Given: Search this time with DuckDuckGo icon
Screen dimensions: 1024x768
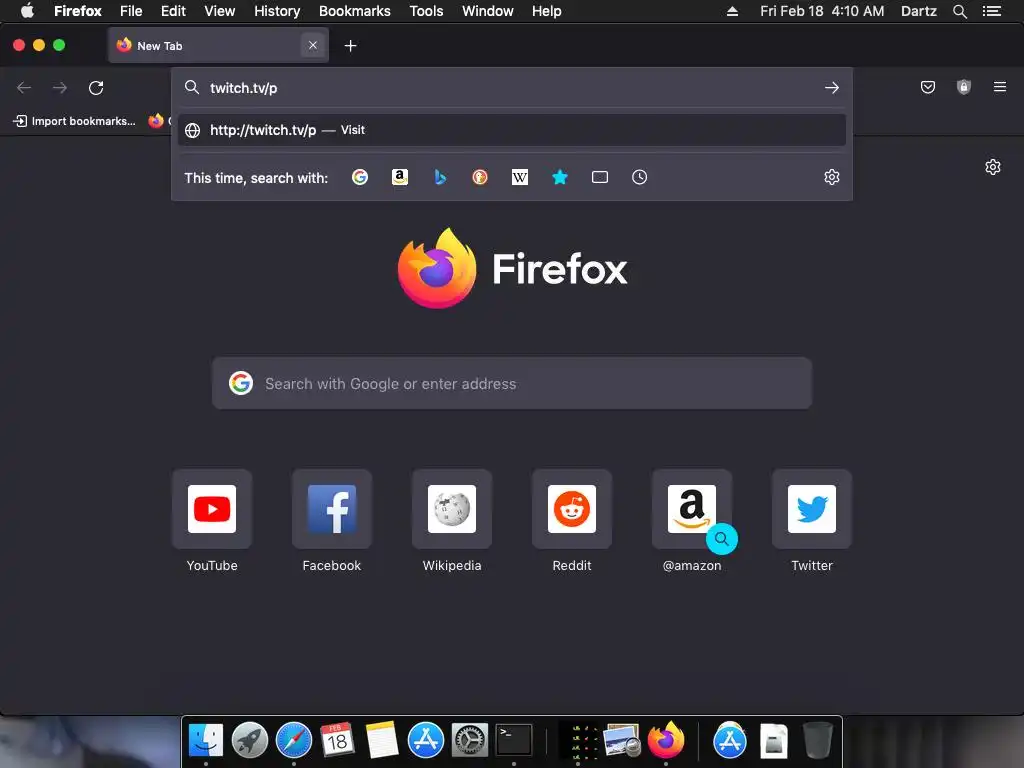Looking at the screenshot, I should (480, 177).
